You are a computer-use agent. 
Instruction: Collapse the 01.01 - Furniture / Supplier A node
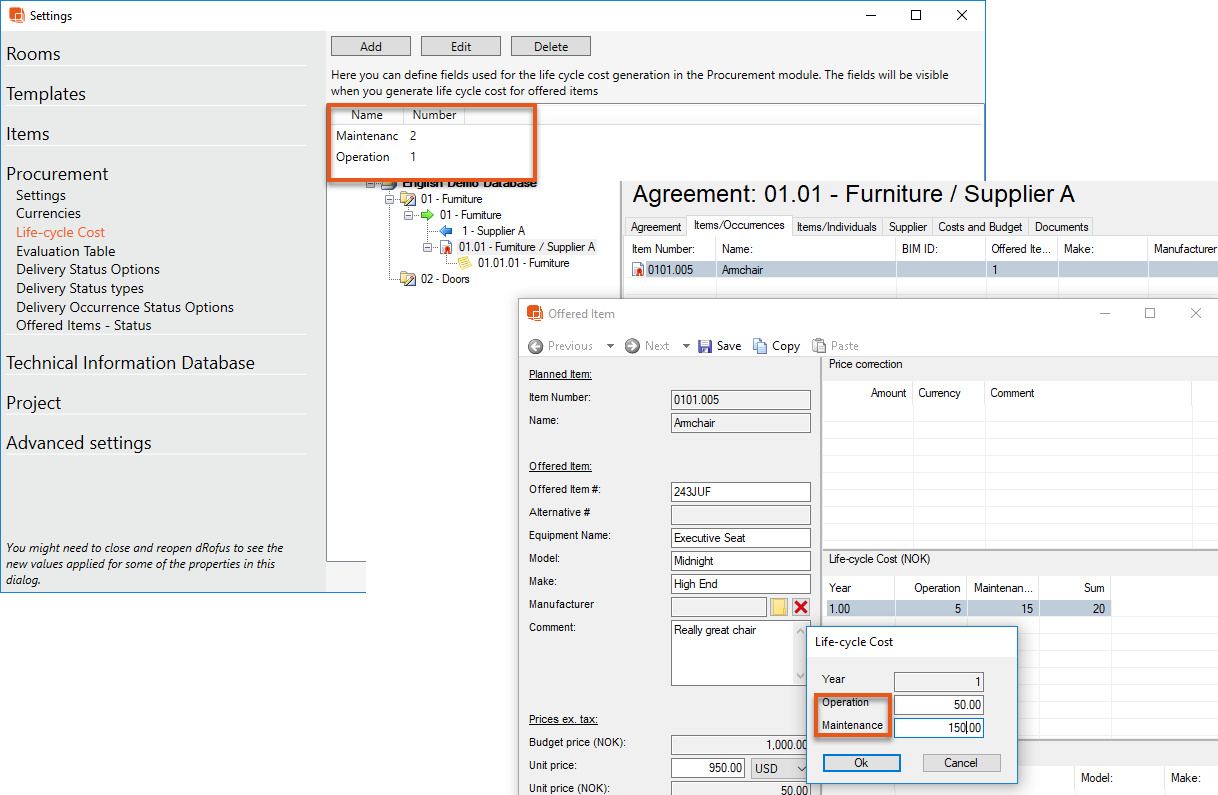coord(427,247)
